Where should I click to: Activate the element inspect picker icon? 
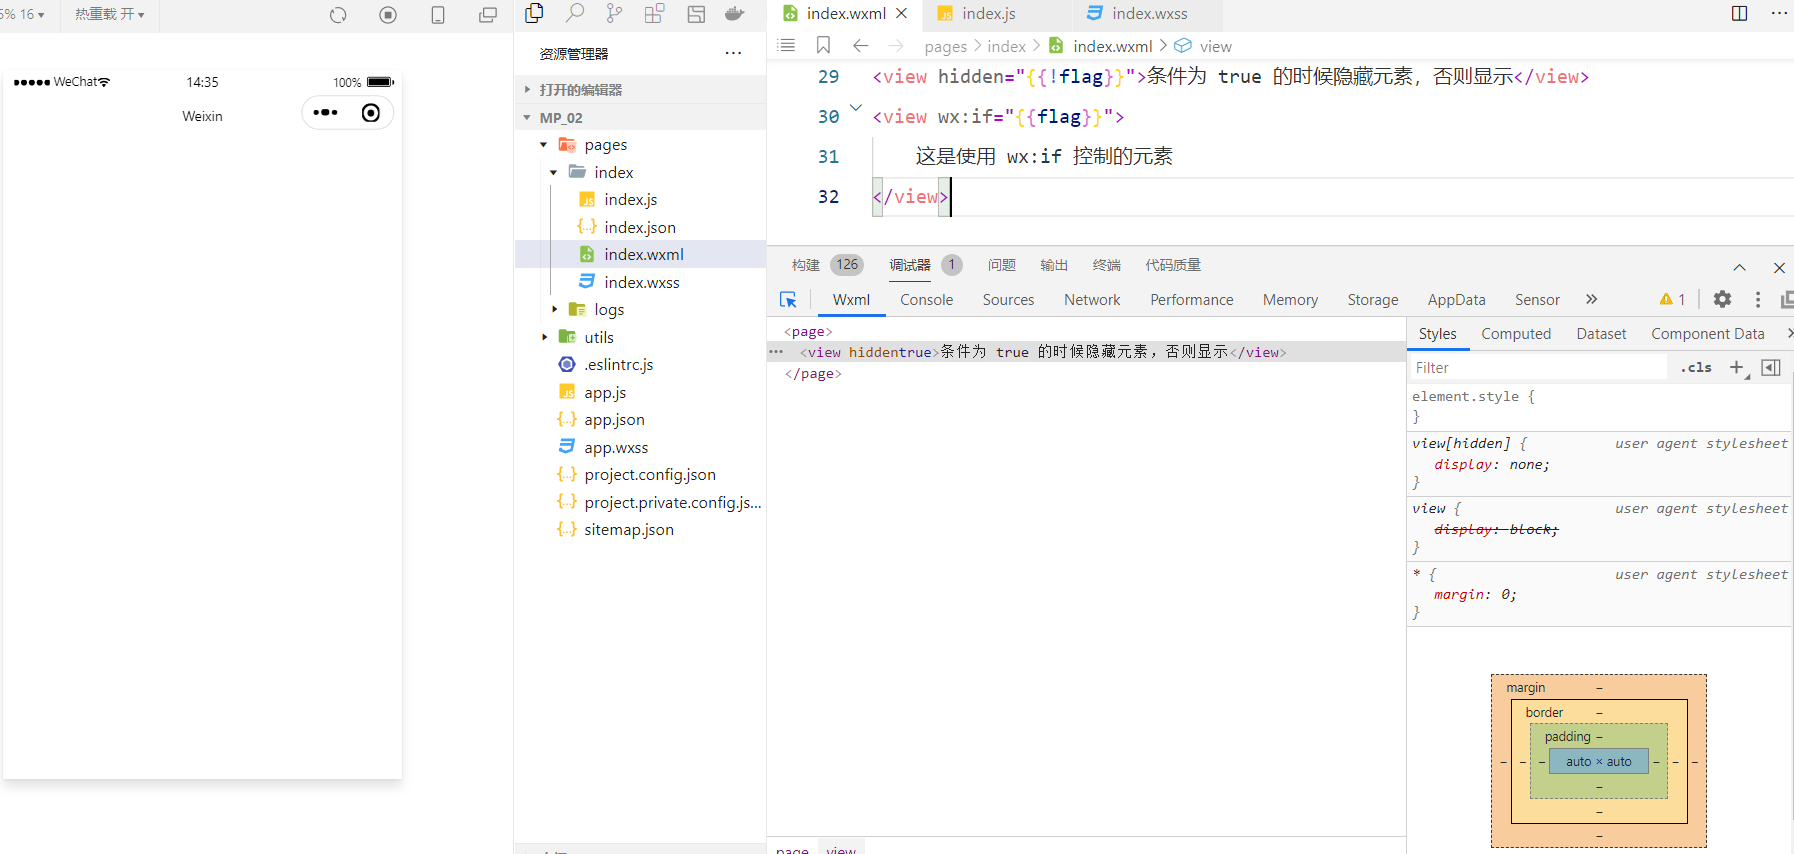tap(788, 299)
